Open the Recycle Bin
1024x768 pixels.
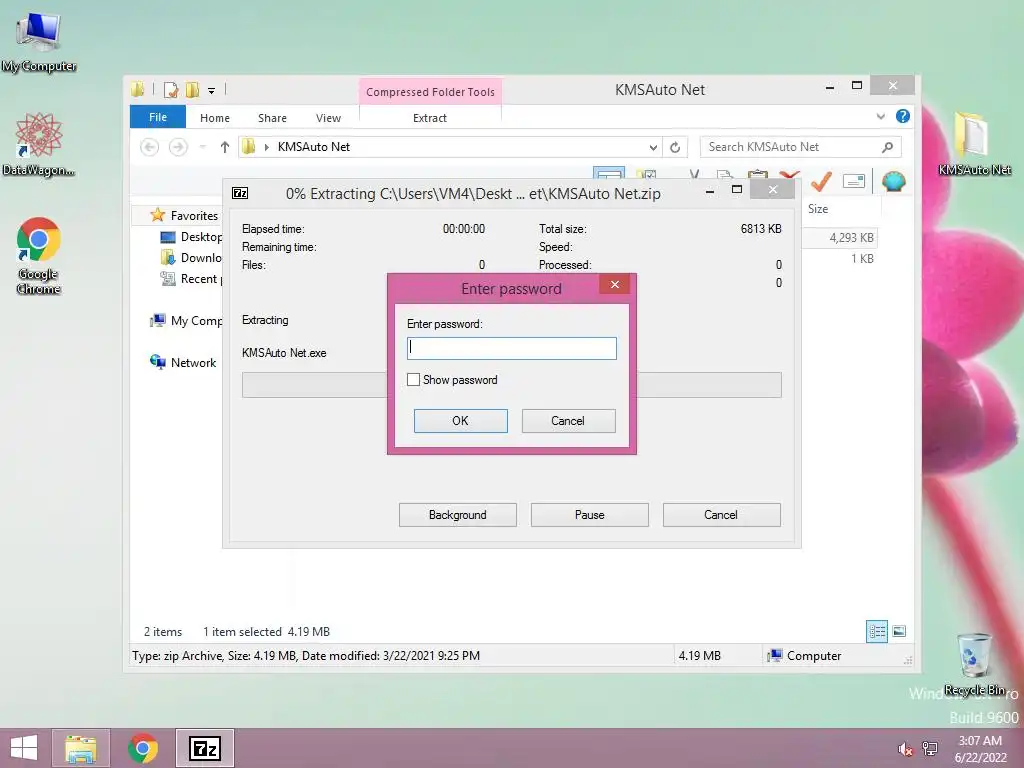974,664
